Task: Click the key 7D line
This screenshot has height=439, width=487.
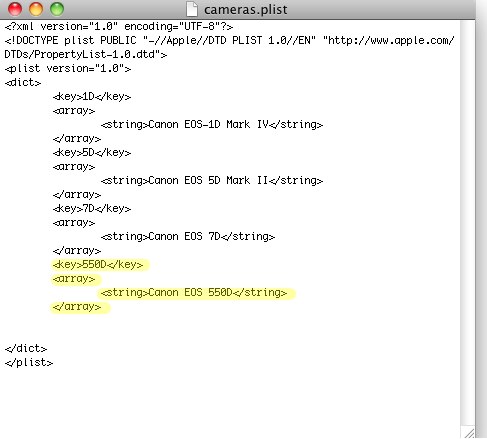Action: click(x=92, y=208)
